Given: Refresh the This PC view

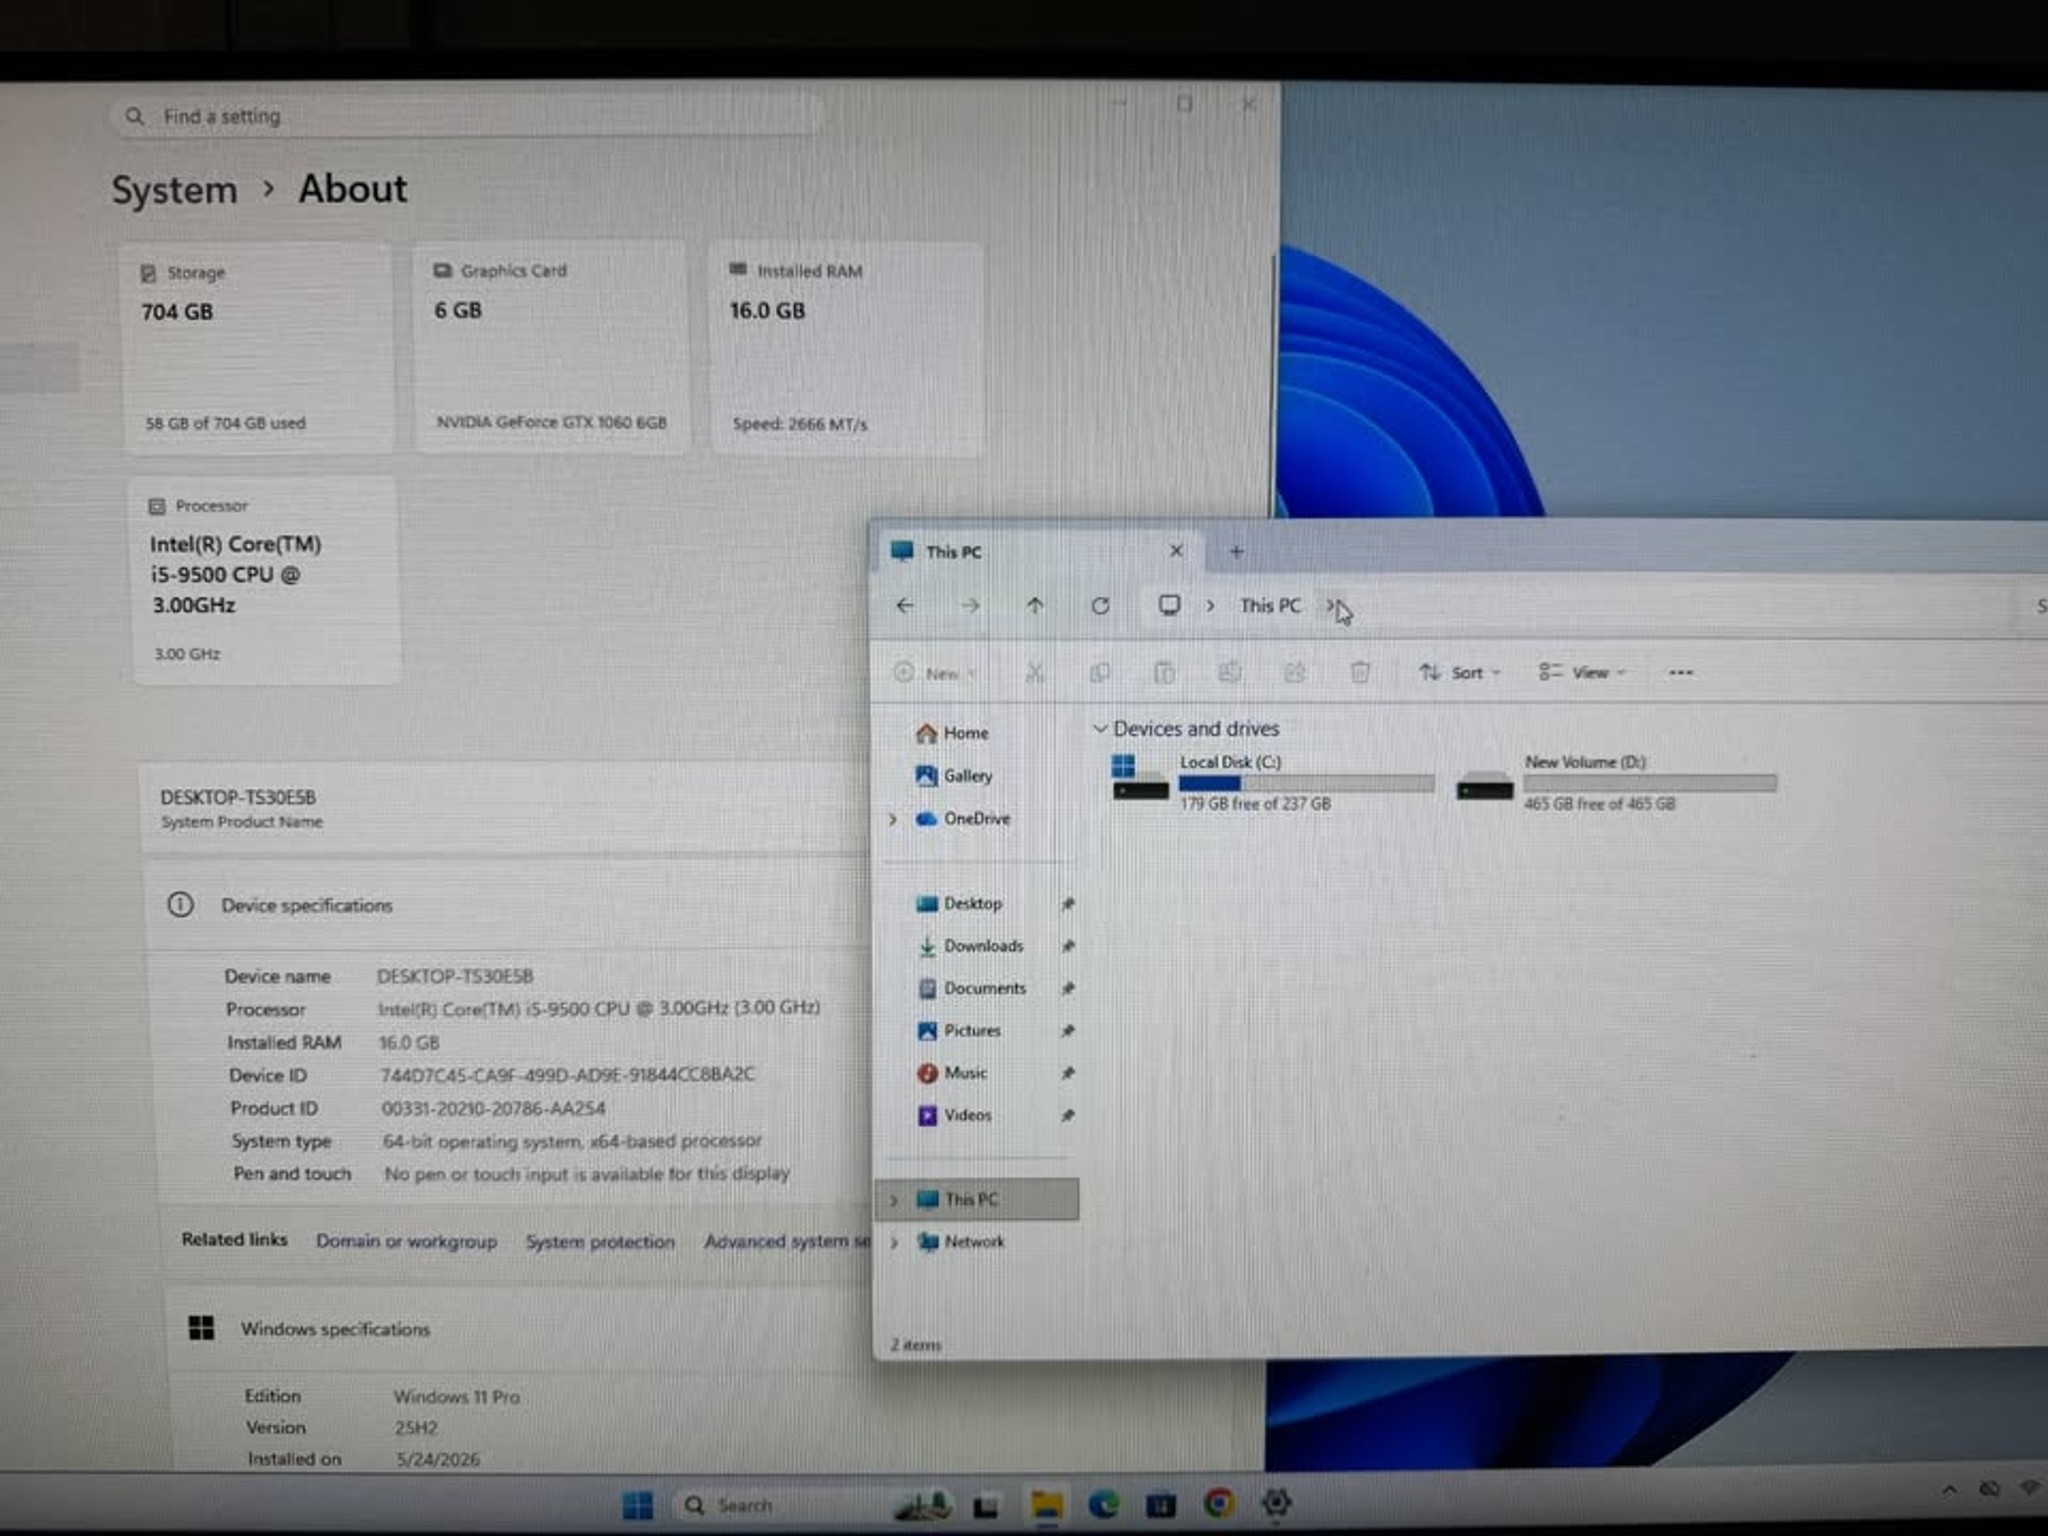Looking at the screenshot, I should (1100, 606).
